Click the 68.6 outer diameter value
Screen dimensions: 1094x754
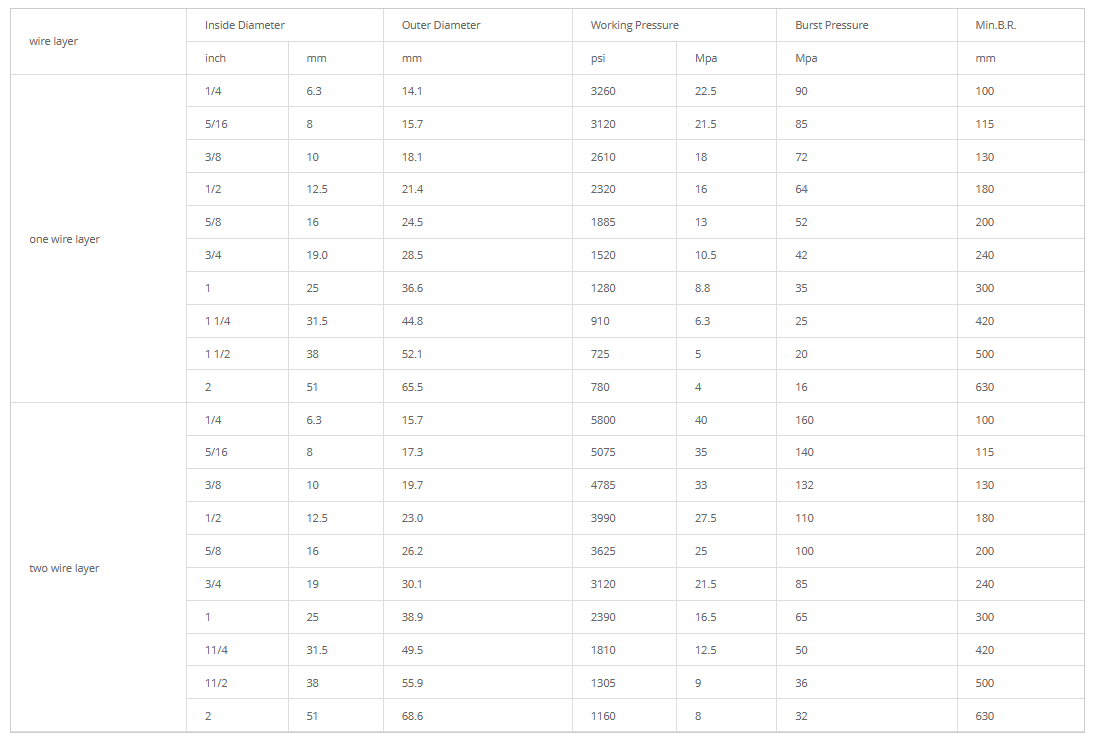(x=412, y=716)
